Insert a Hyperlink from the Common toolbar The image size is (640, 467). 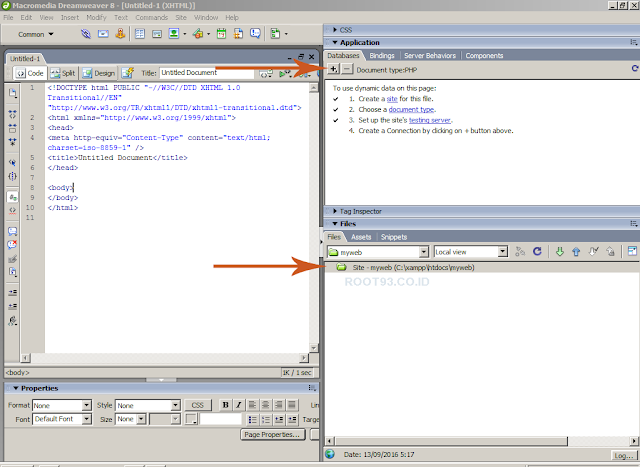[x=86, y=34]
